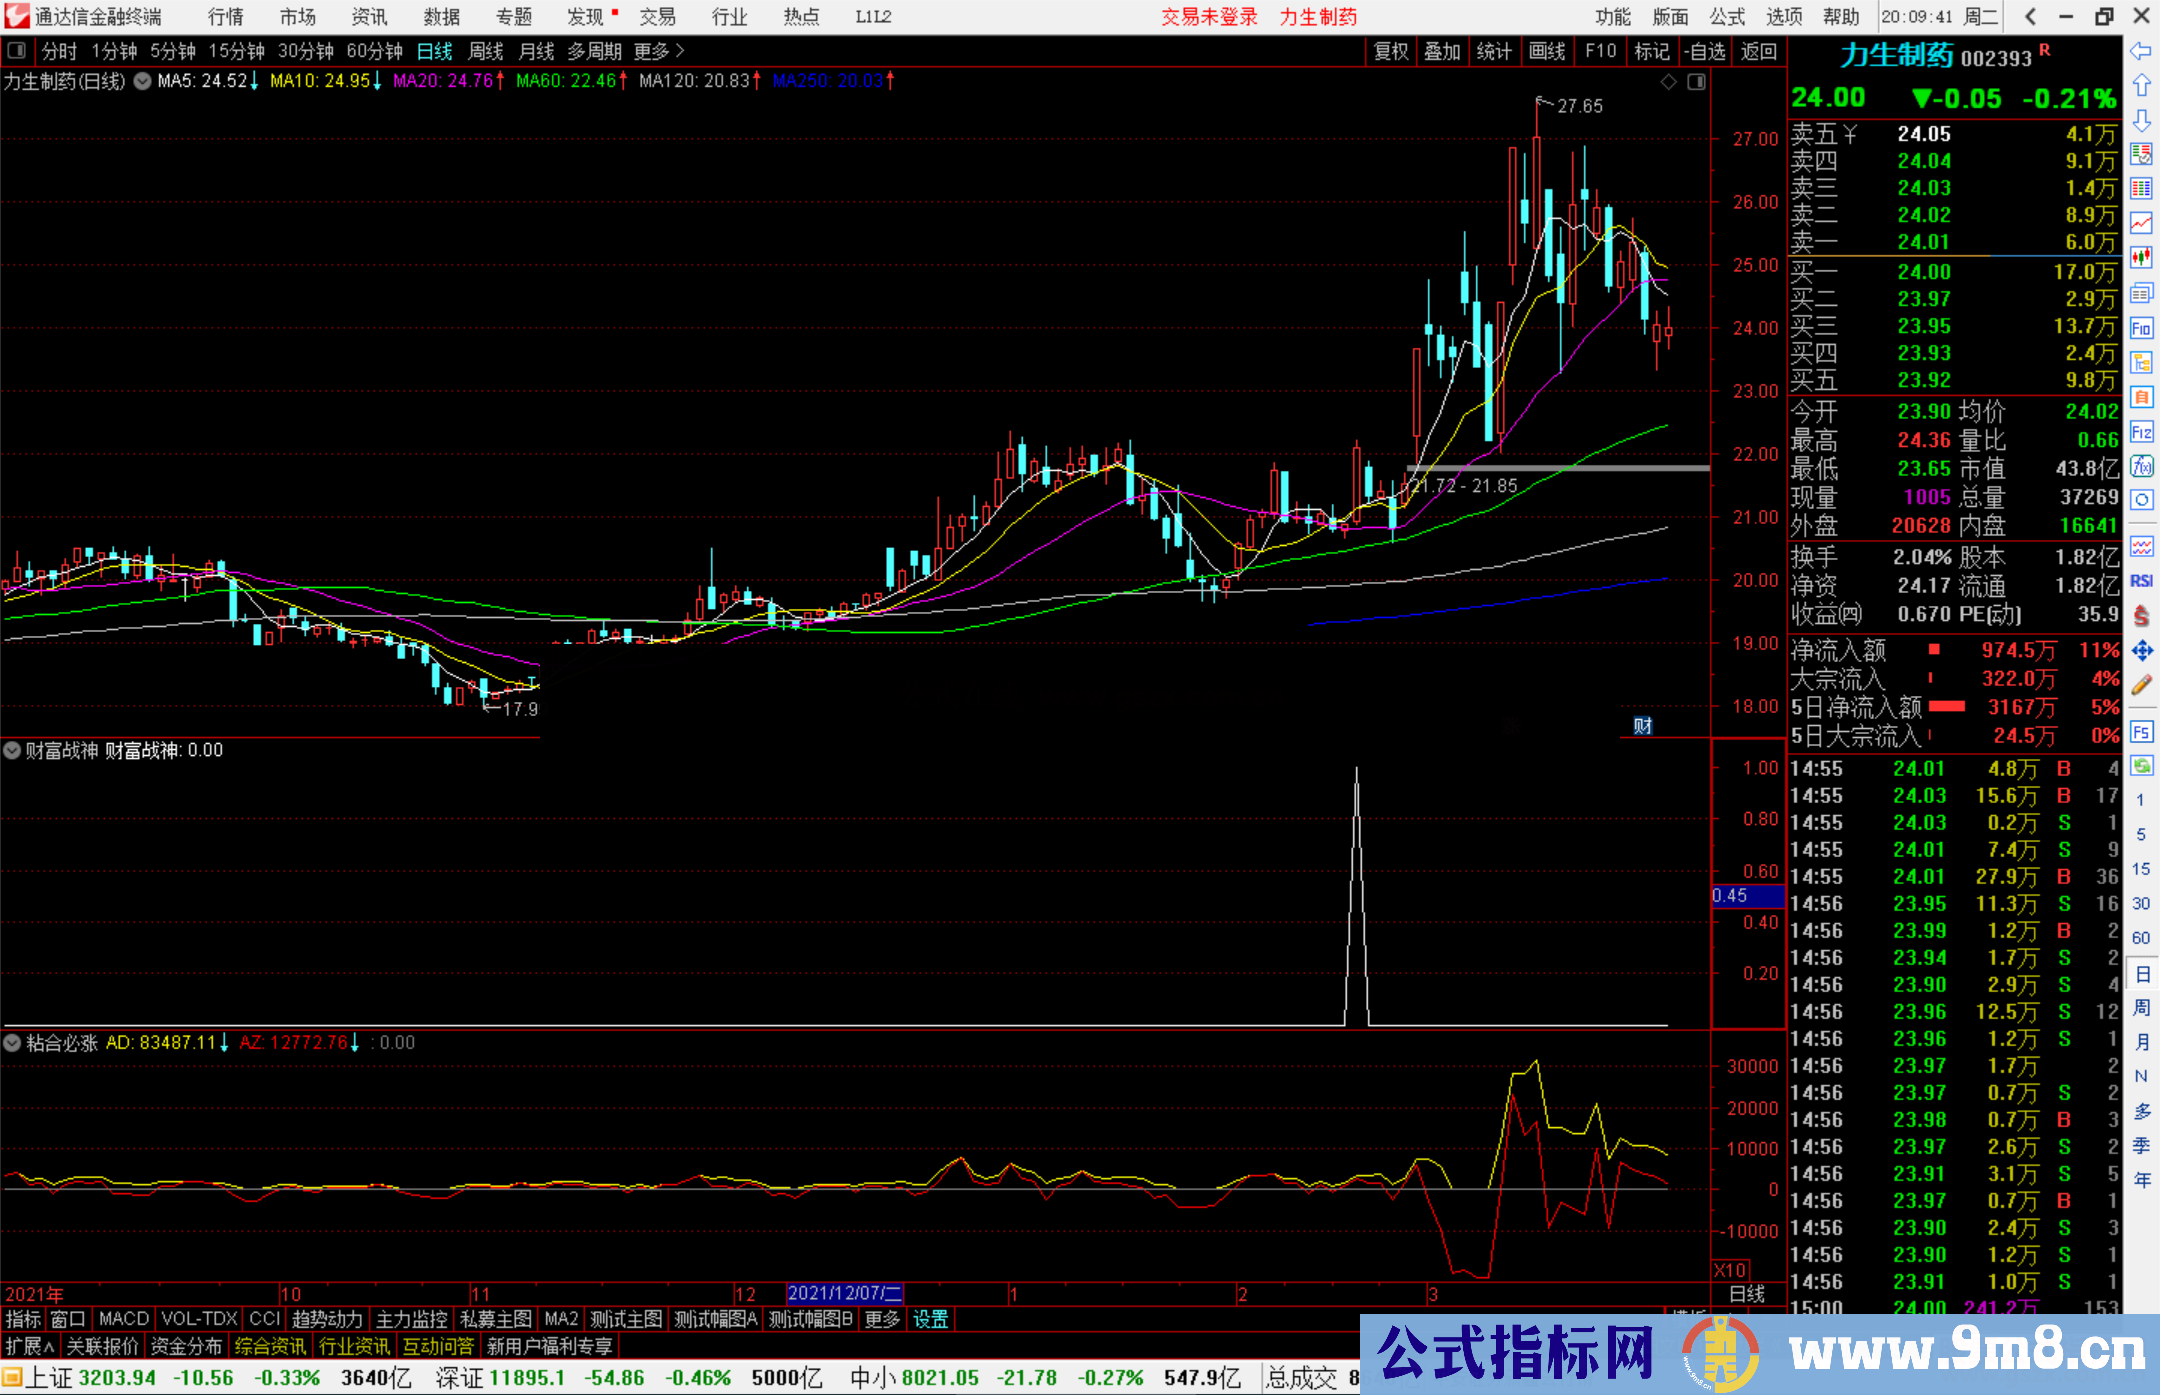Click the 复权 button
Viewport: 2160px width, 1395px height.
(x=1391, y=51)
